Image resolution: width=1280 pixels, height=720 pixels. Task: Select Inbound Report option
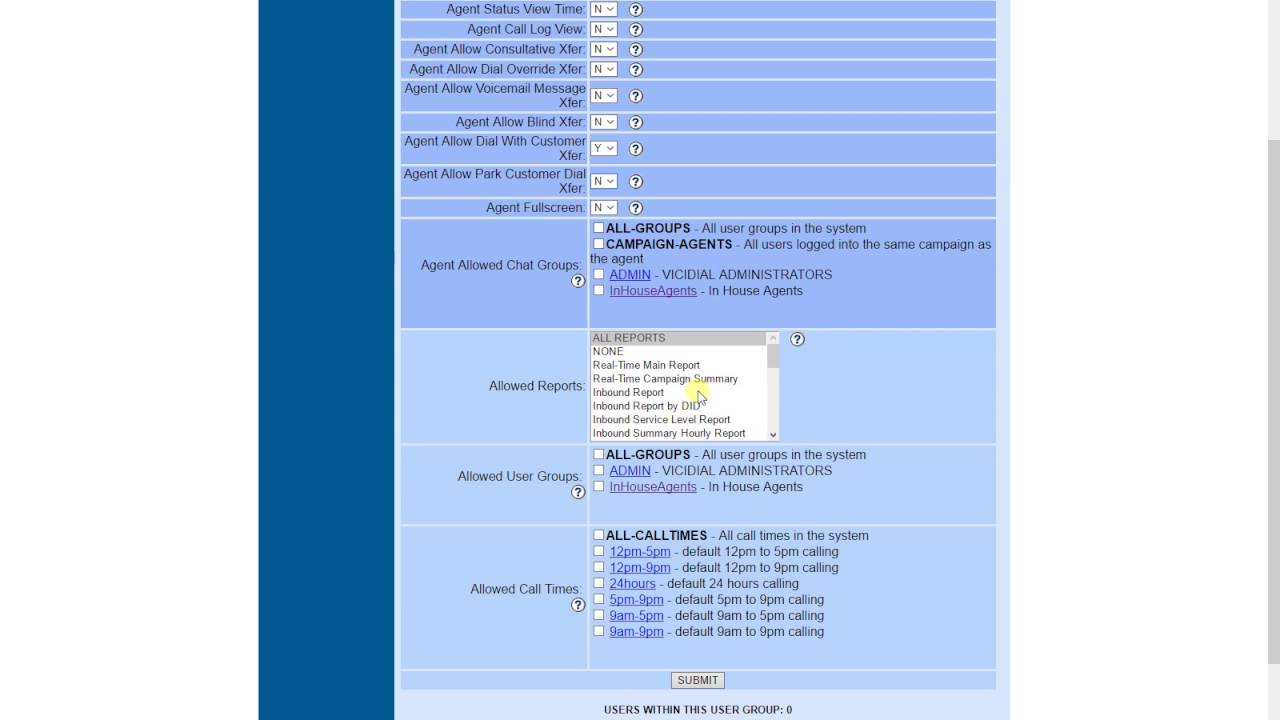[679, 392]
